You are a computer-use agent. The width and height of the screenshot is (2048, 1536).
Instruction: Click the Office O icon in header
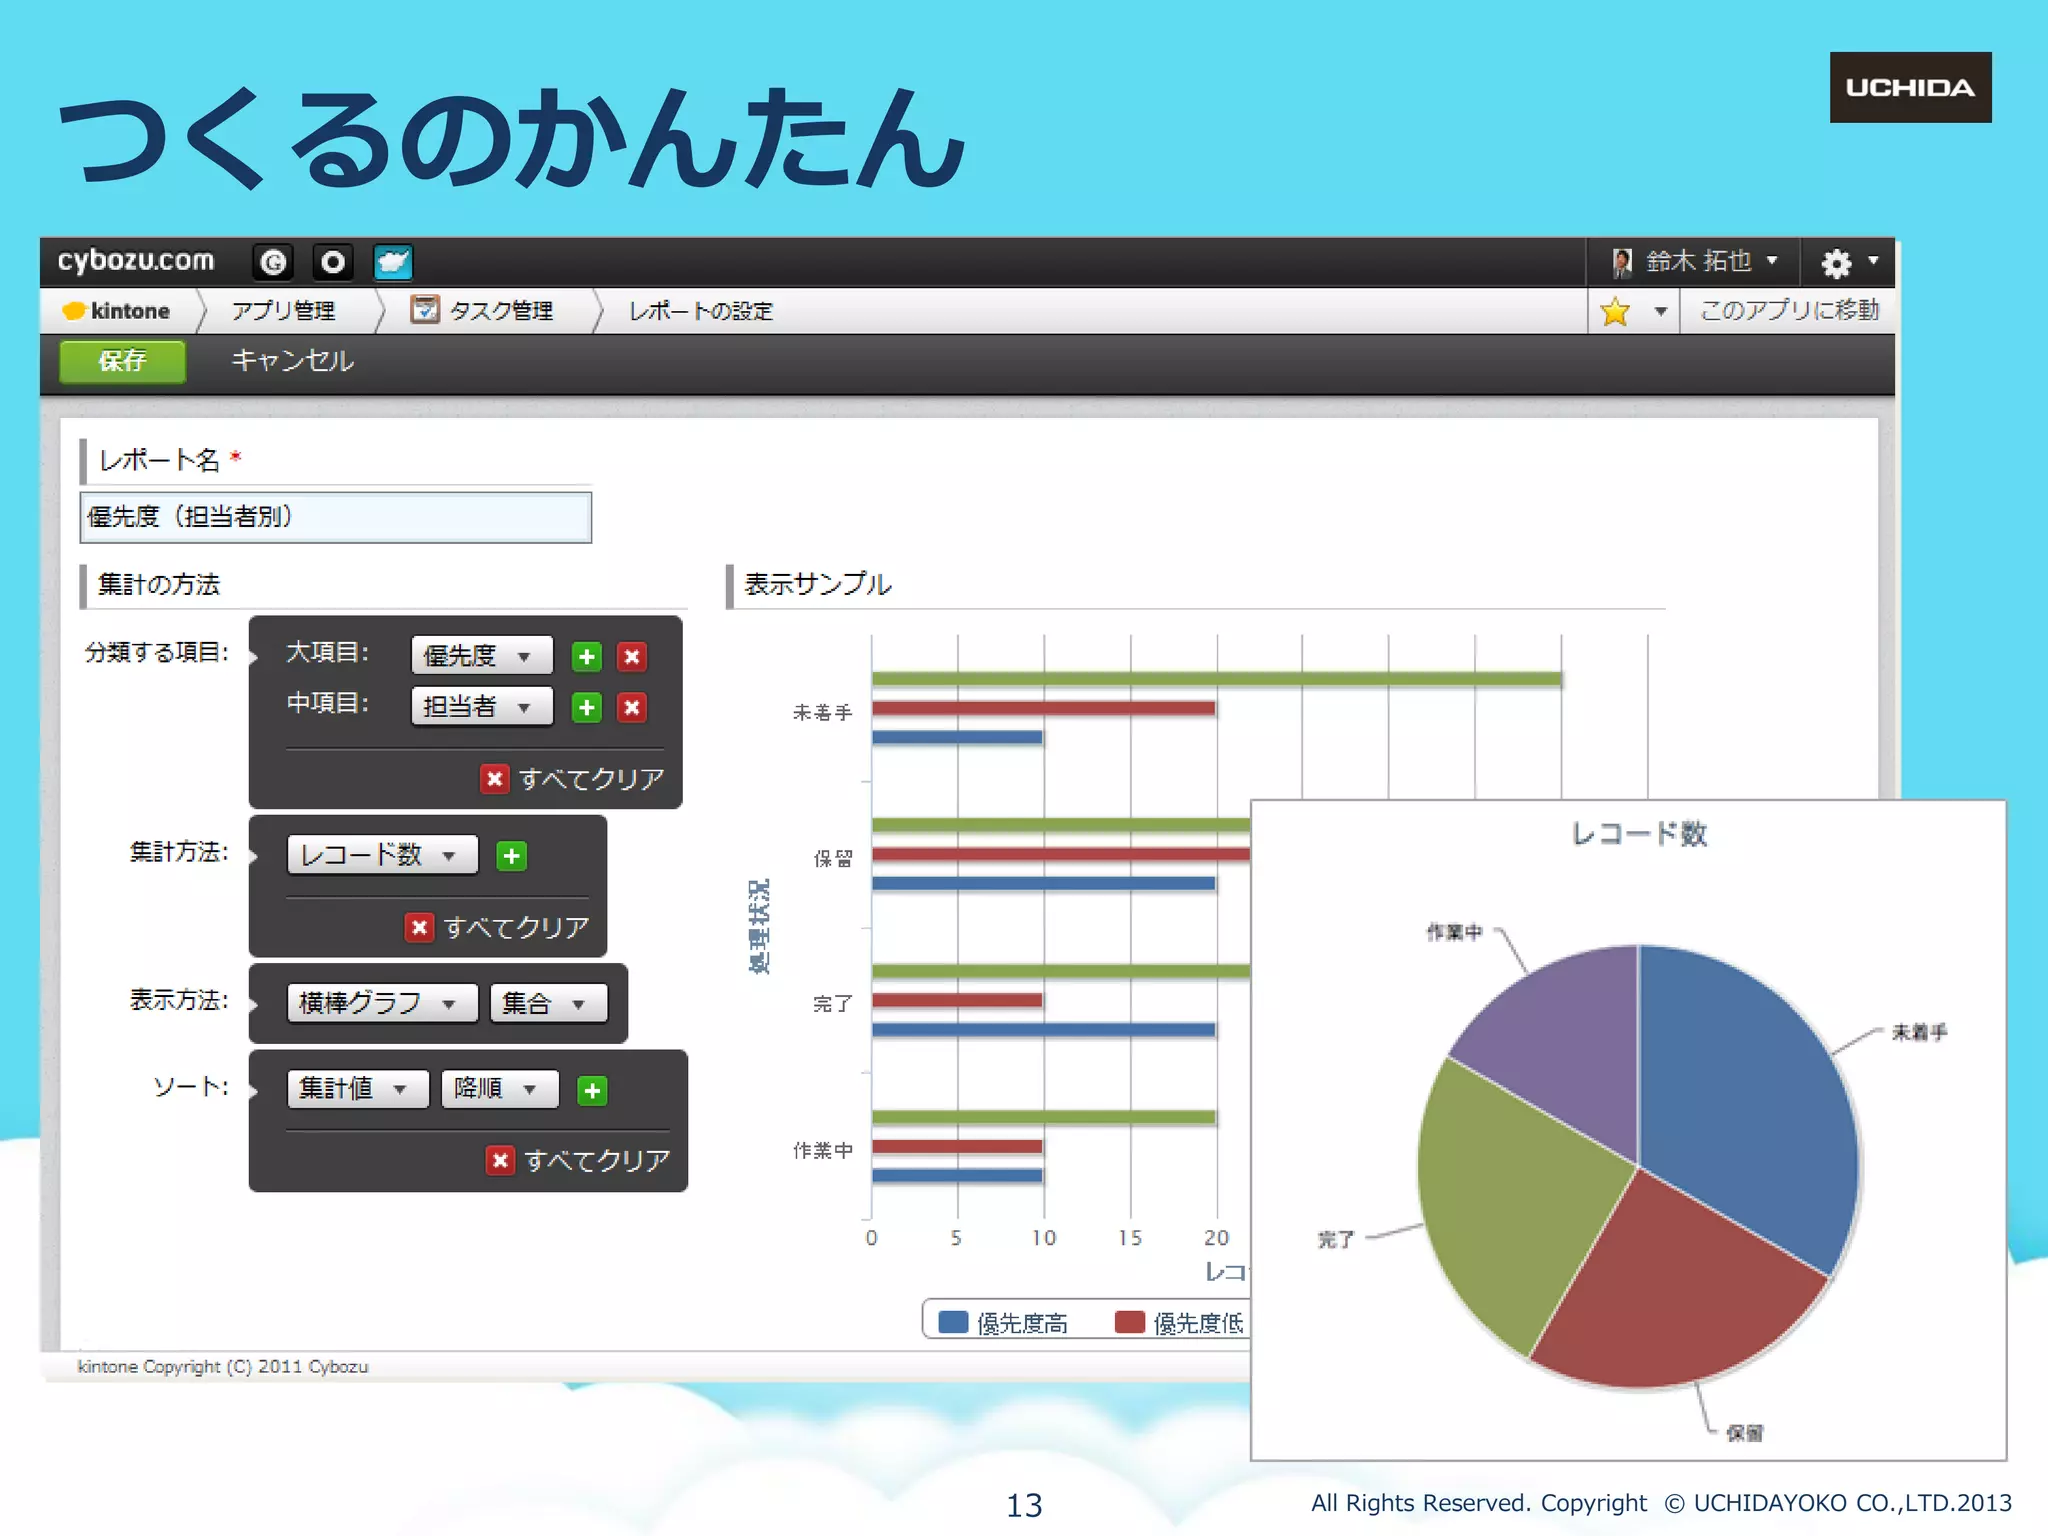point(333,262)
